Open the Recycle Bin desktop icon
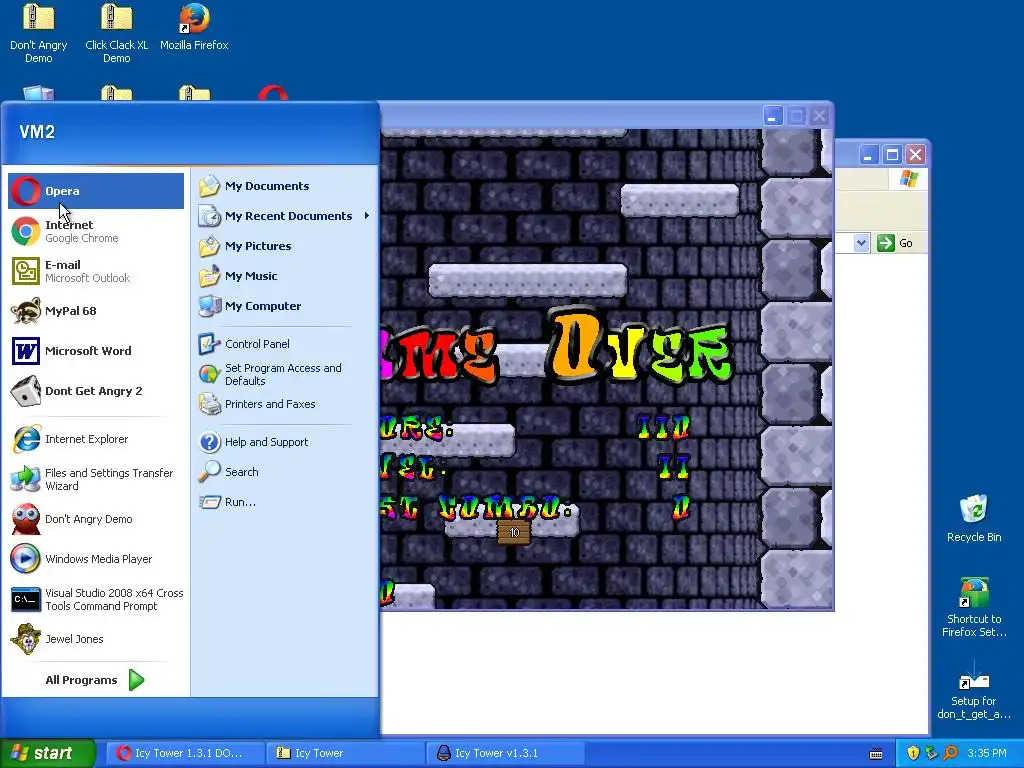Viewport: 1024px width, 768px height. tap(974, 519)
